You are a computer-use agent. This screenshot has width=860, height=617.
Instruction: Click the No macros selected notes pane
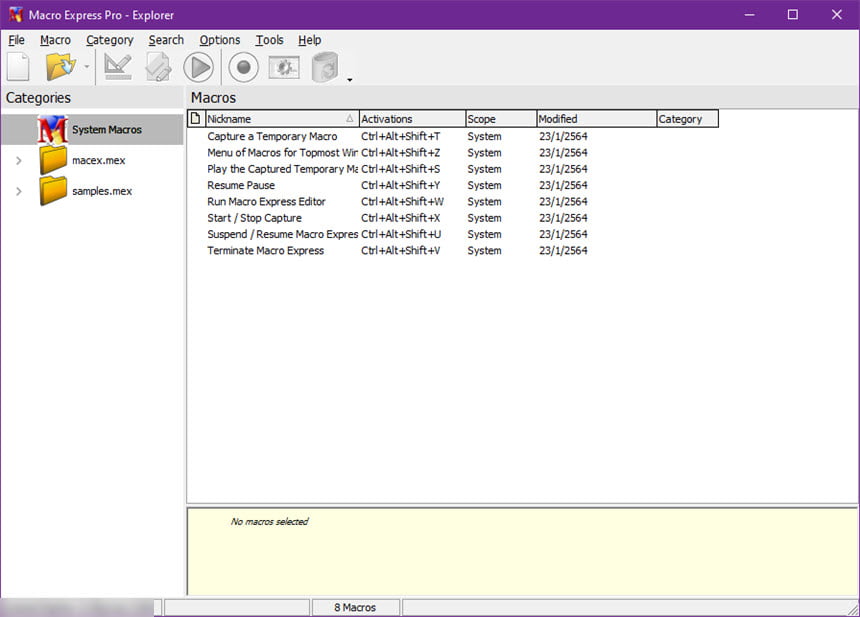coord(522,551)
